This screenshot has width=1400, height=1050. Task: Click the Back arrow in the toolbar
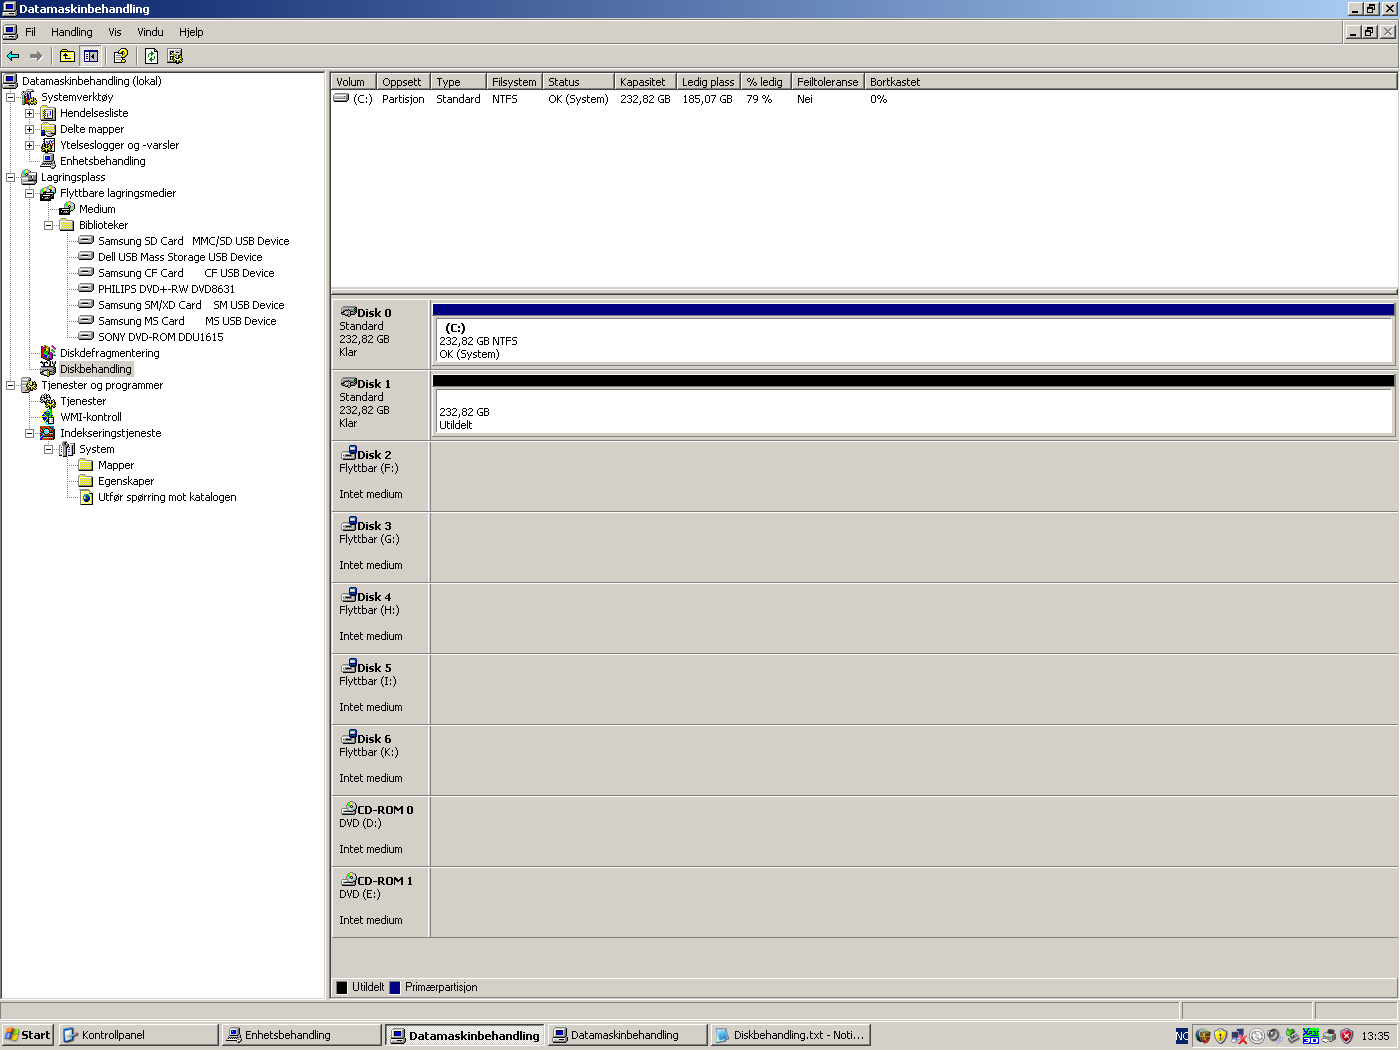pyautogui.click(x=13, y=56)
